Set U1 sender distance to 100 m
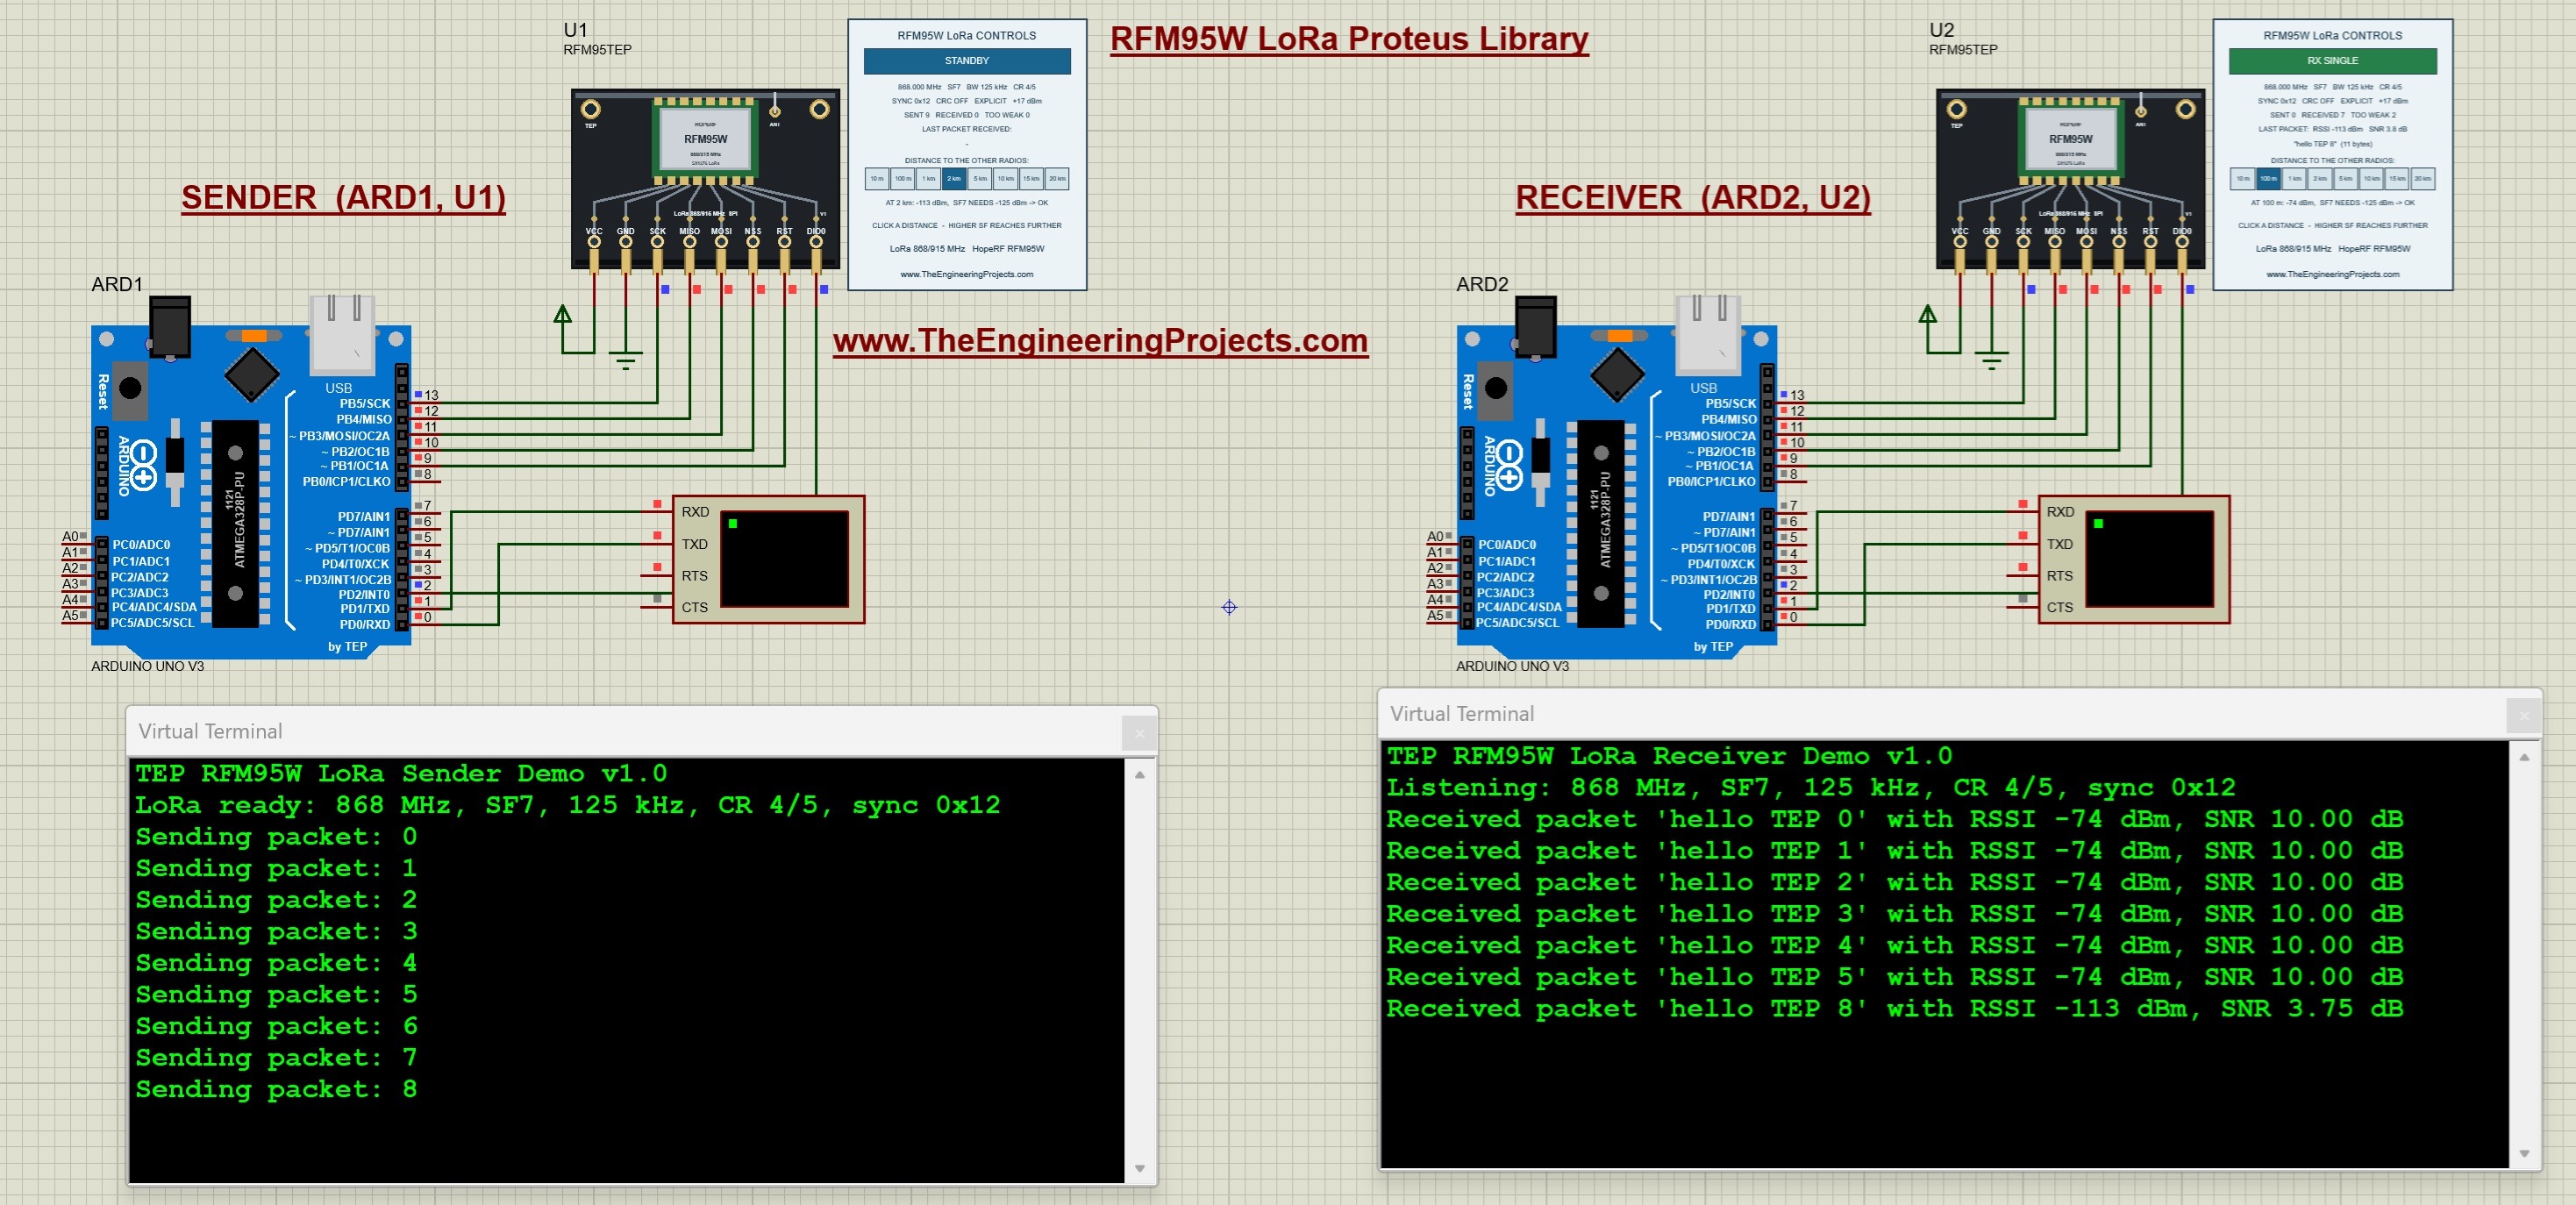 (903, 179)
